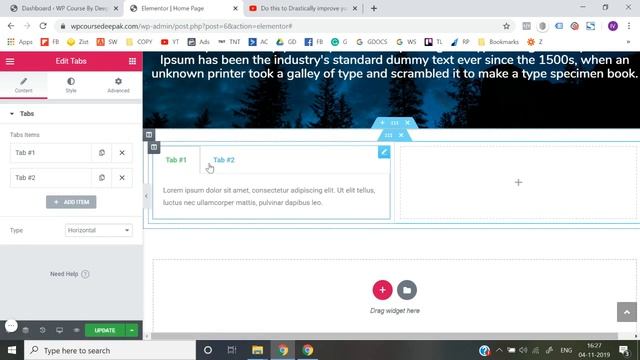Reload the page in Chrome
This screenshot has height=360, width=640.
point(43,26)
